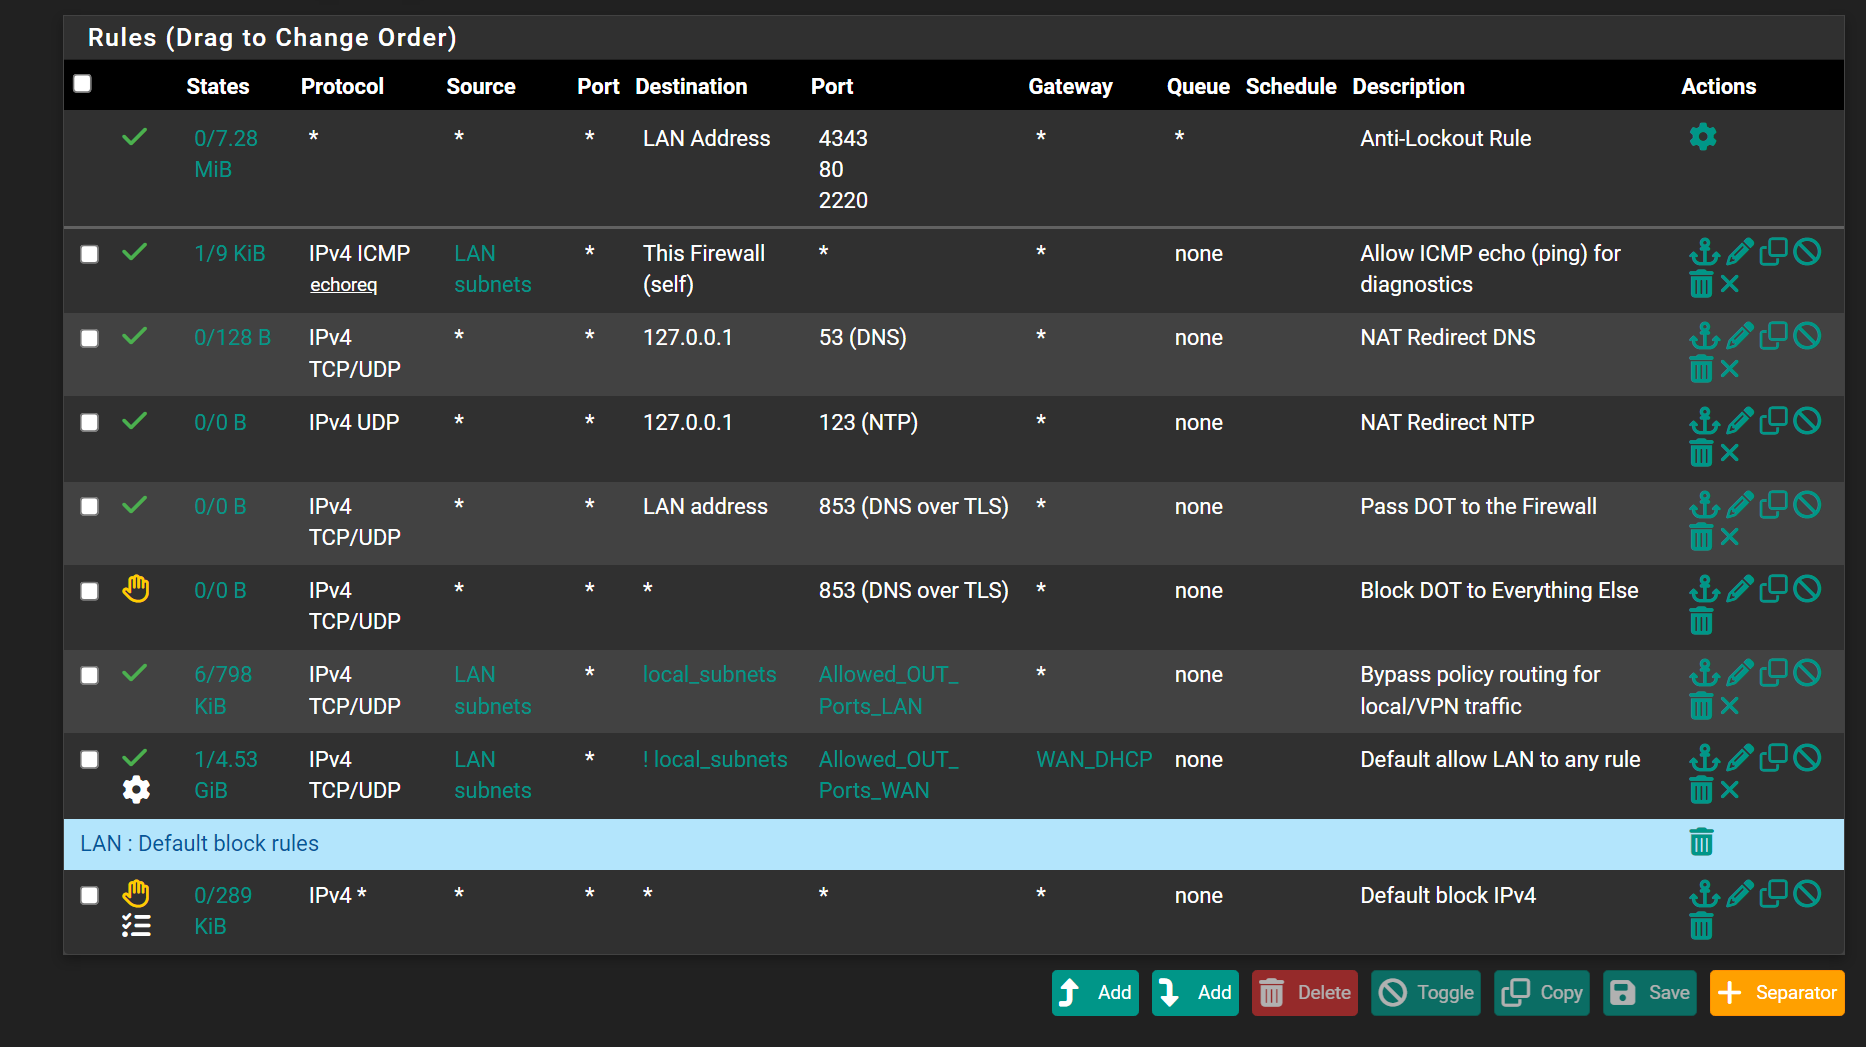
Task: Disable the Default block IPv4 rule
Action: (x=1807, y=894)
